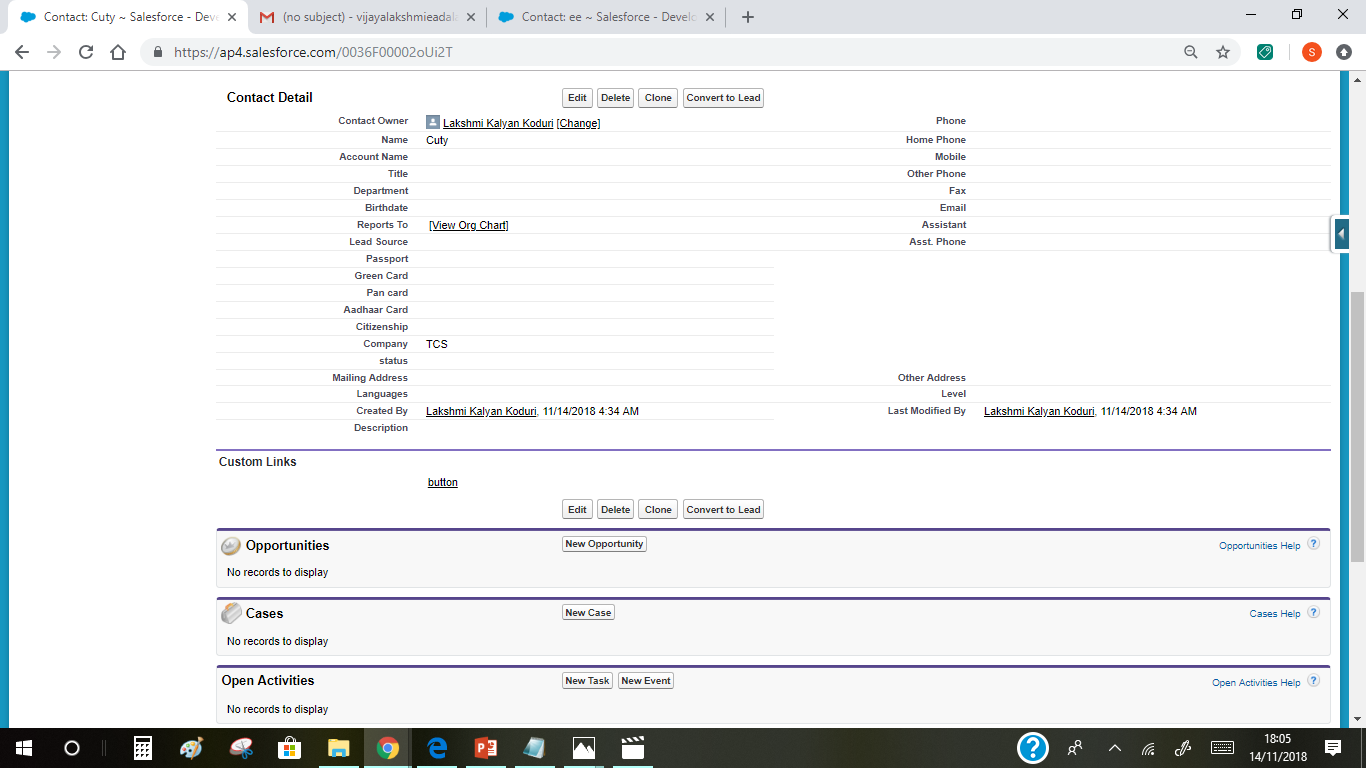1366x768 pixels.
Task: Open Contact Owner Lakshmi Kalyan Koduri link
Action: coord(498,123)
